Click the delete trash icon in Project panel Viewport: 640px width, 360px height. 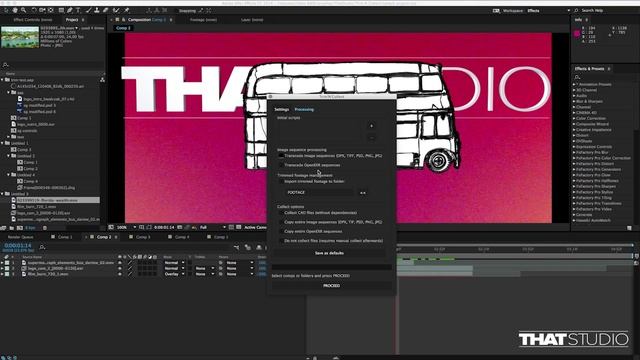[45, 228]
